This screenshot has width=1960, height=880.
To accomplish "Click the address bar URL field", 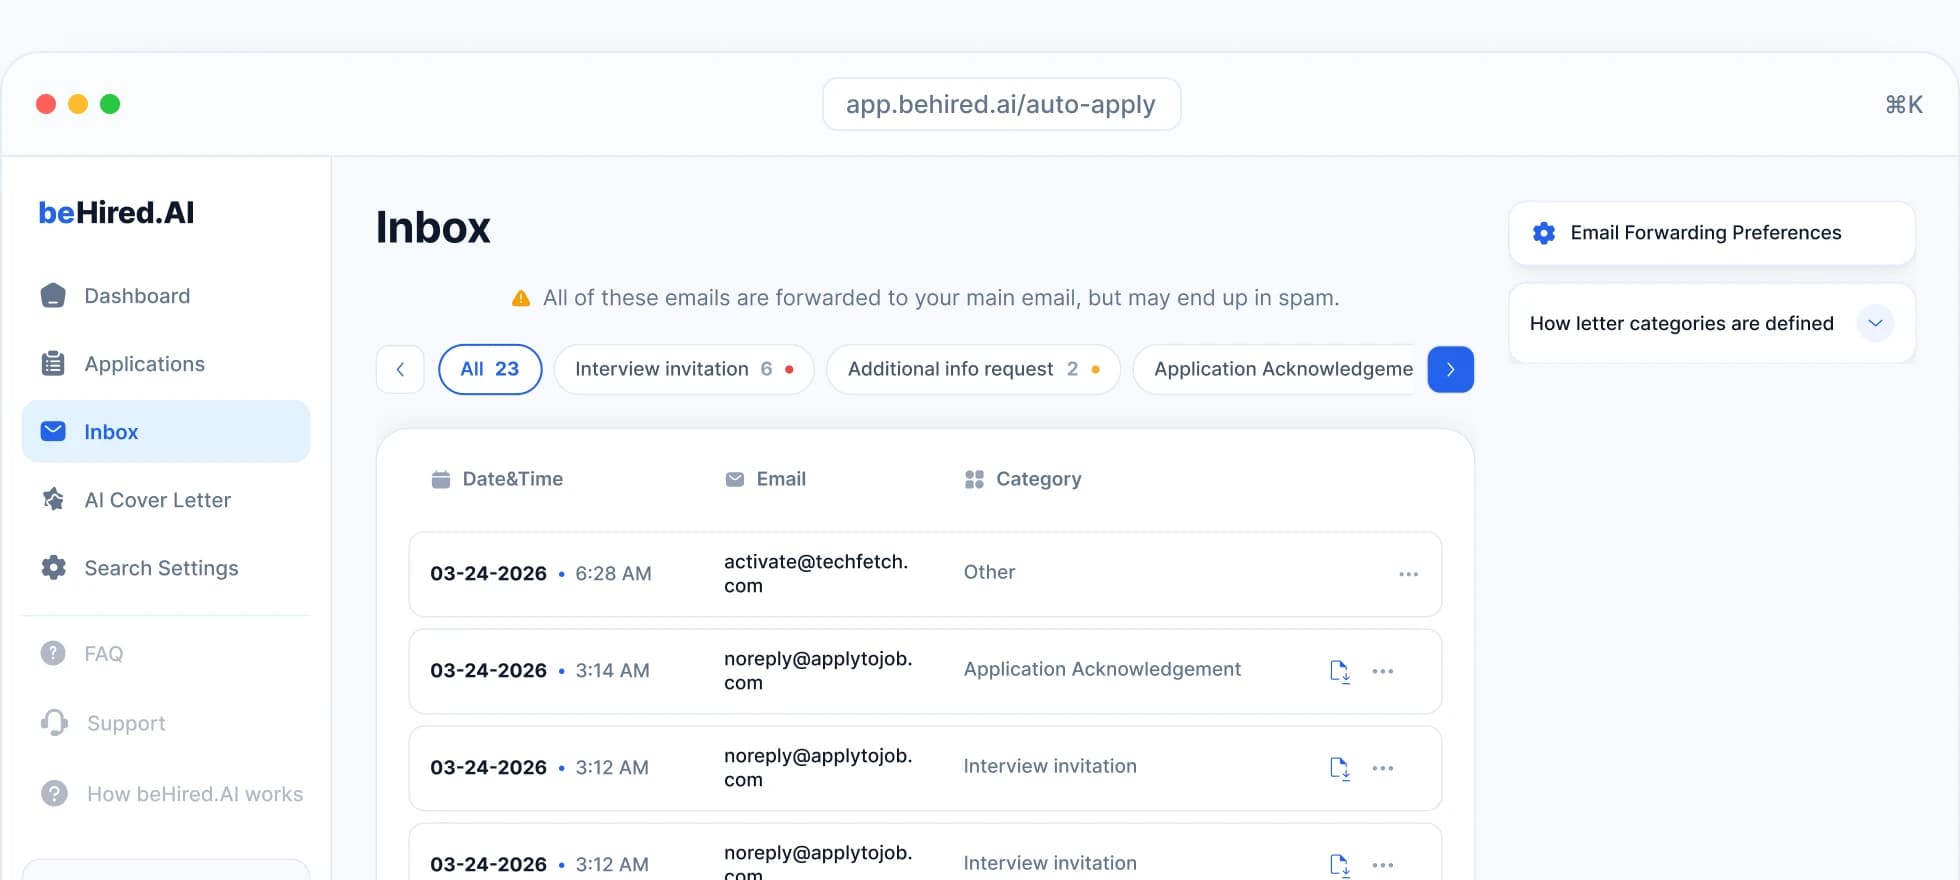I will (1001, 104).
